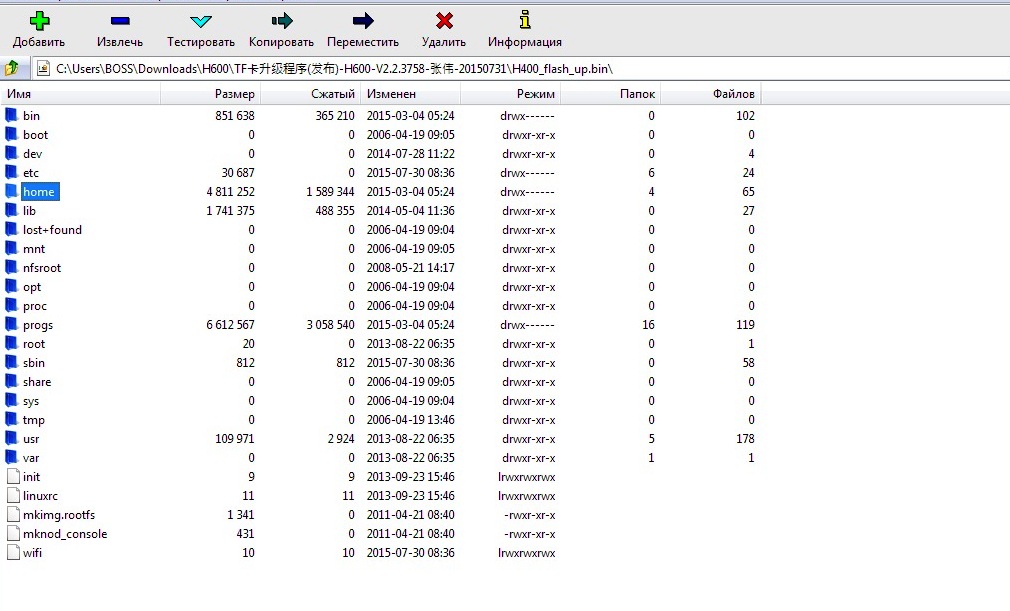Select the usr folder
Viewport: 1010px width, 611px height.
31,439
